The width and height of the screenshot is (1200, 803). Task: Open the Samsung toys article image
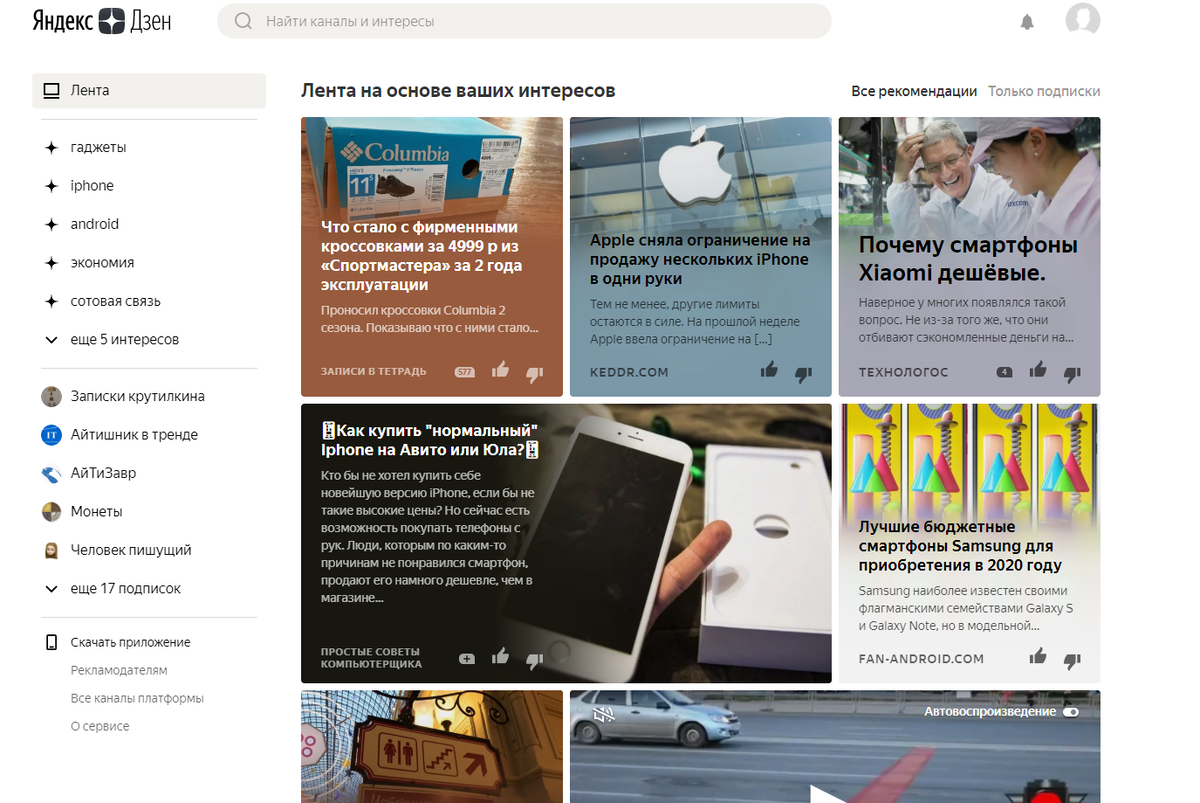coord(969,459)
